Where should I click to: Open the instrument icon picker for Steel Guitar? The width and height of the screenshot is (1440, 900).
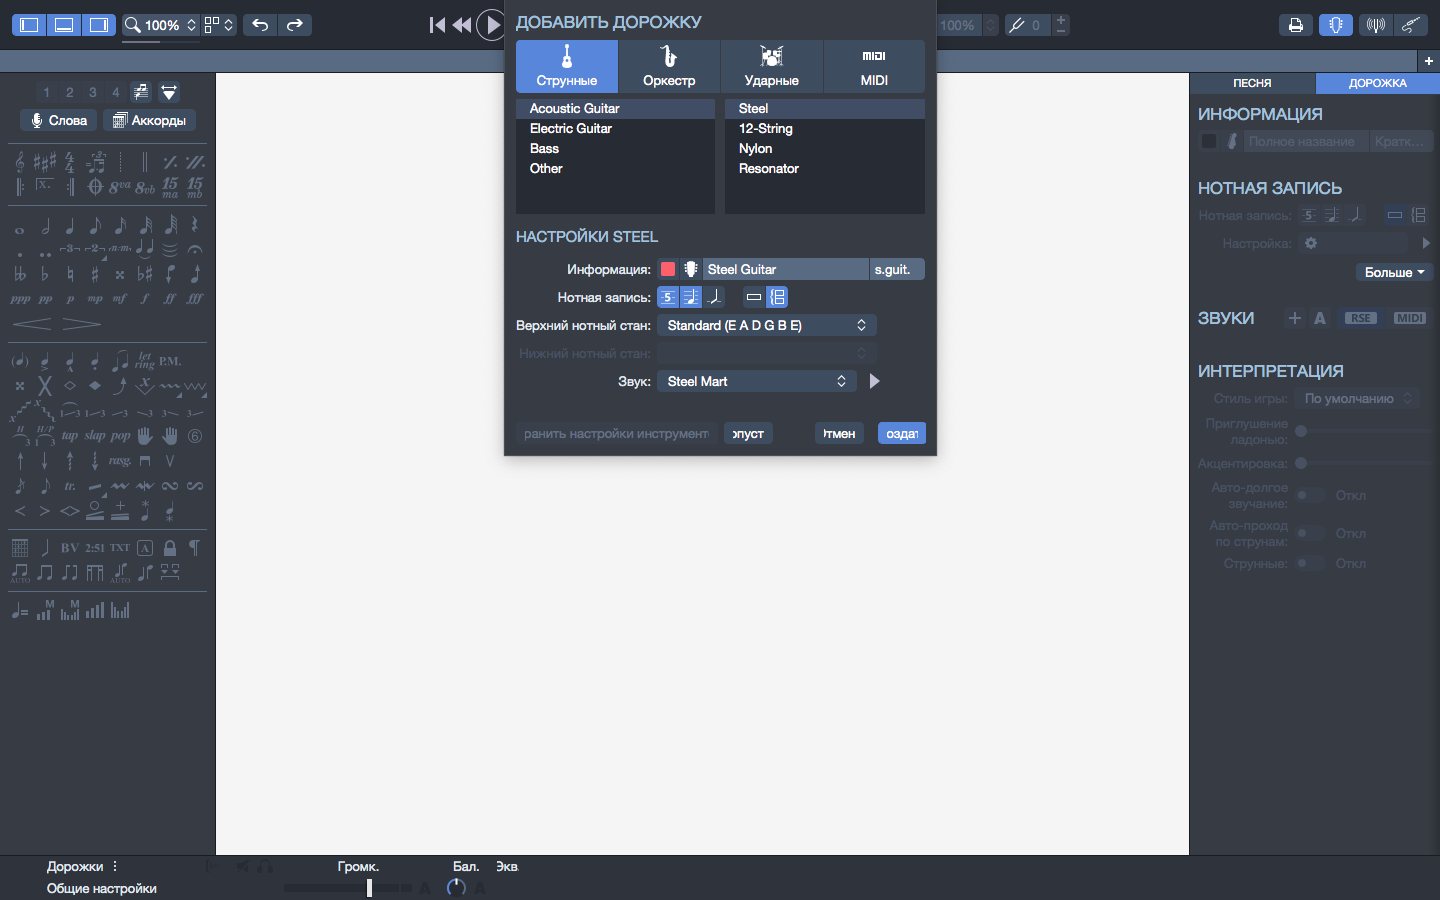point(690,269)
